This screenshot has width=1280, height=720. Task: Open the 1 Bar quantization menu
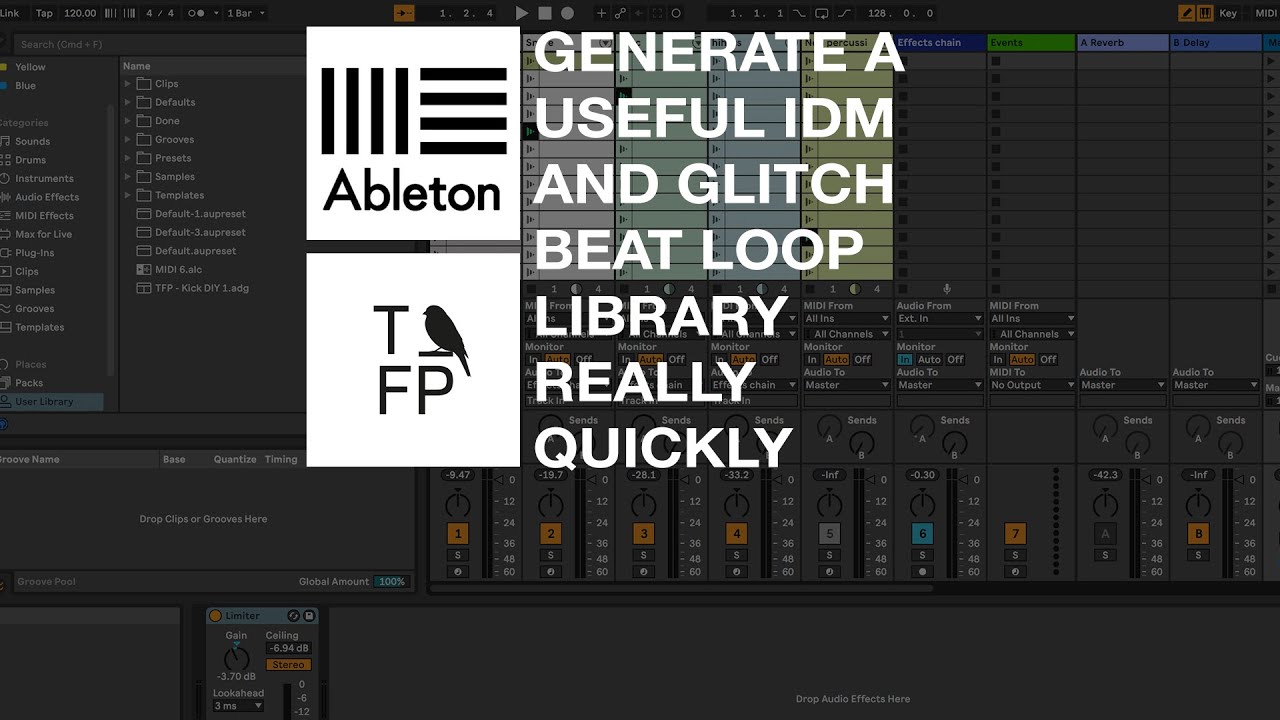coord(246,13)
